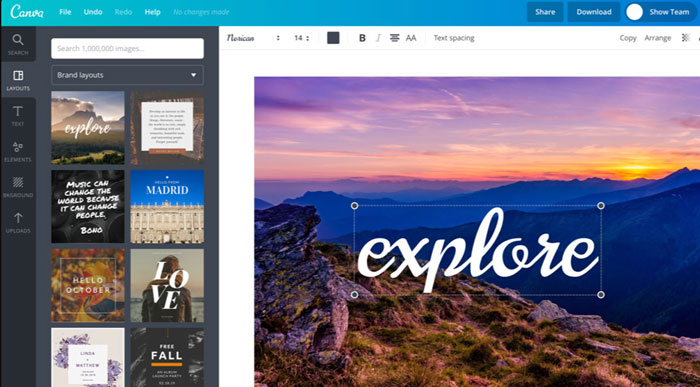
Task: Choose the LOVE layout thumbnail
Action: click(x=167, y=286)
